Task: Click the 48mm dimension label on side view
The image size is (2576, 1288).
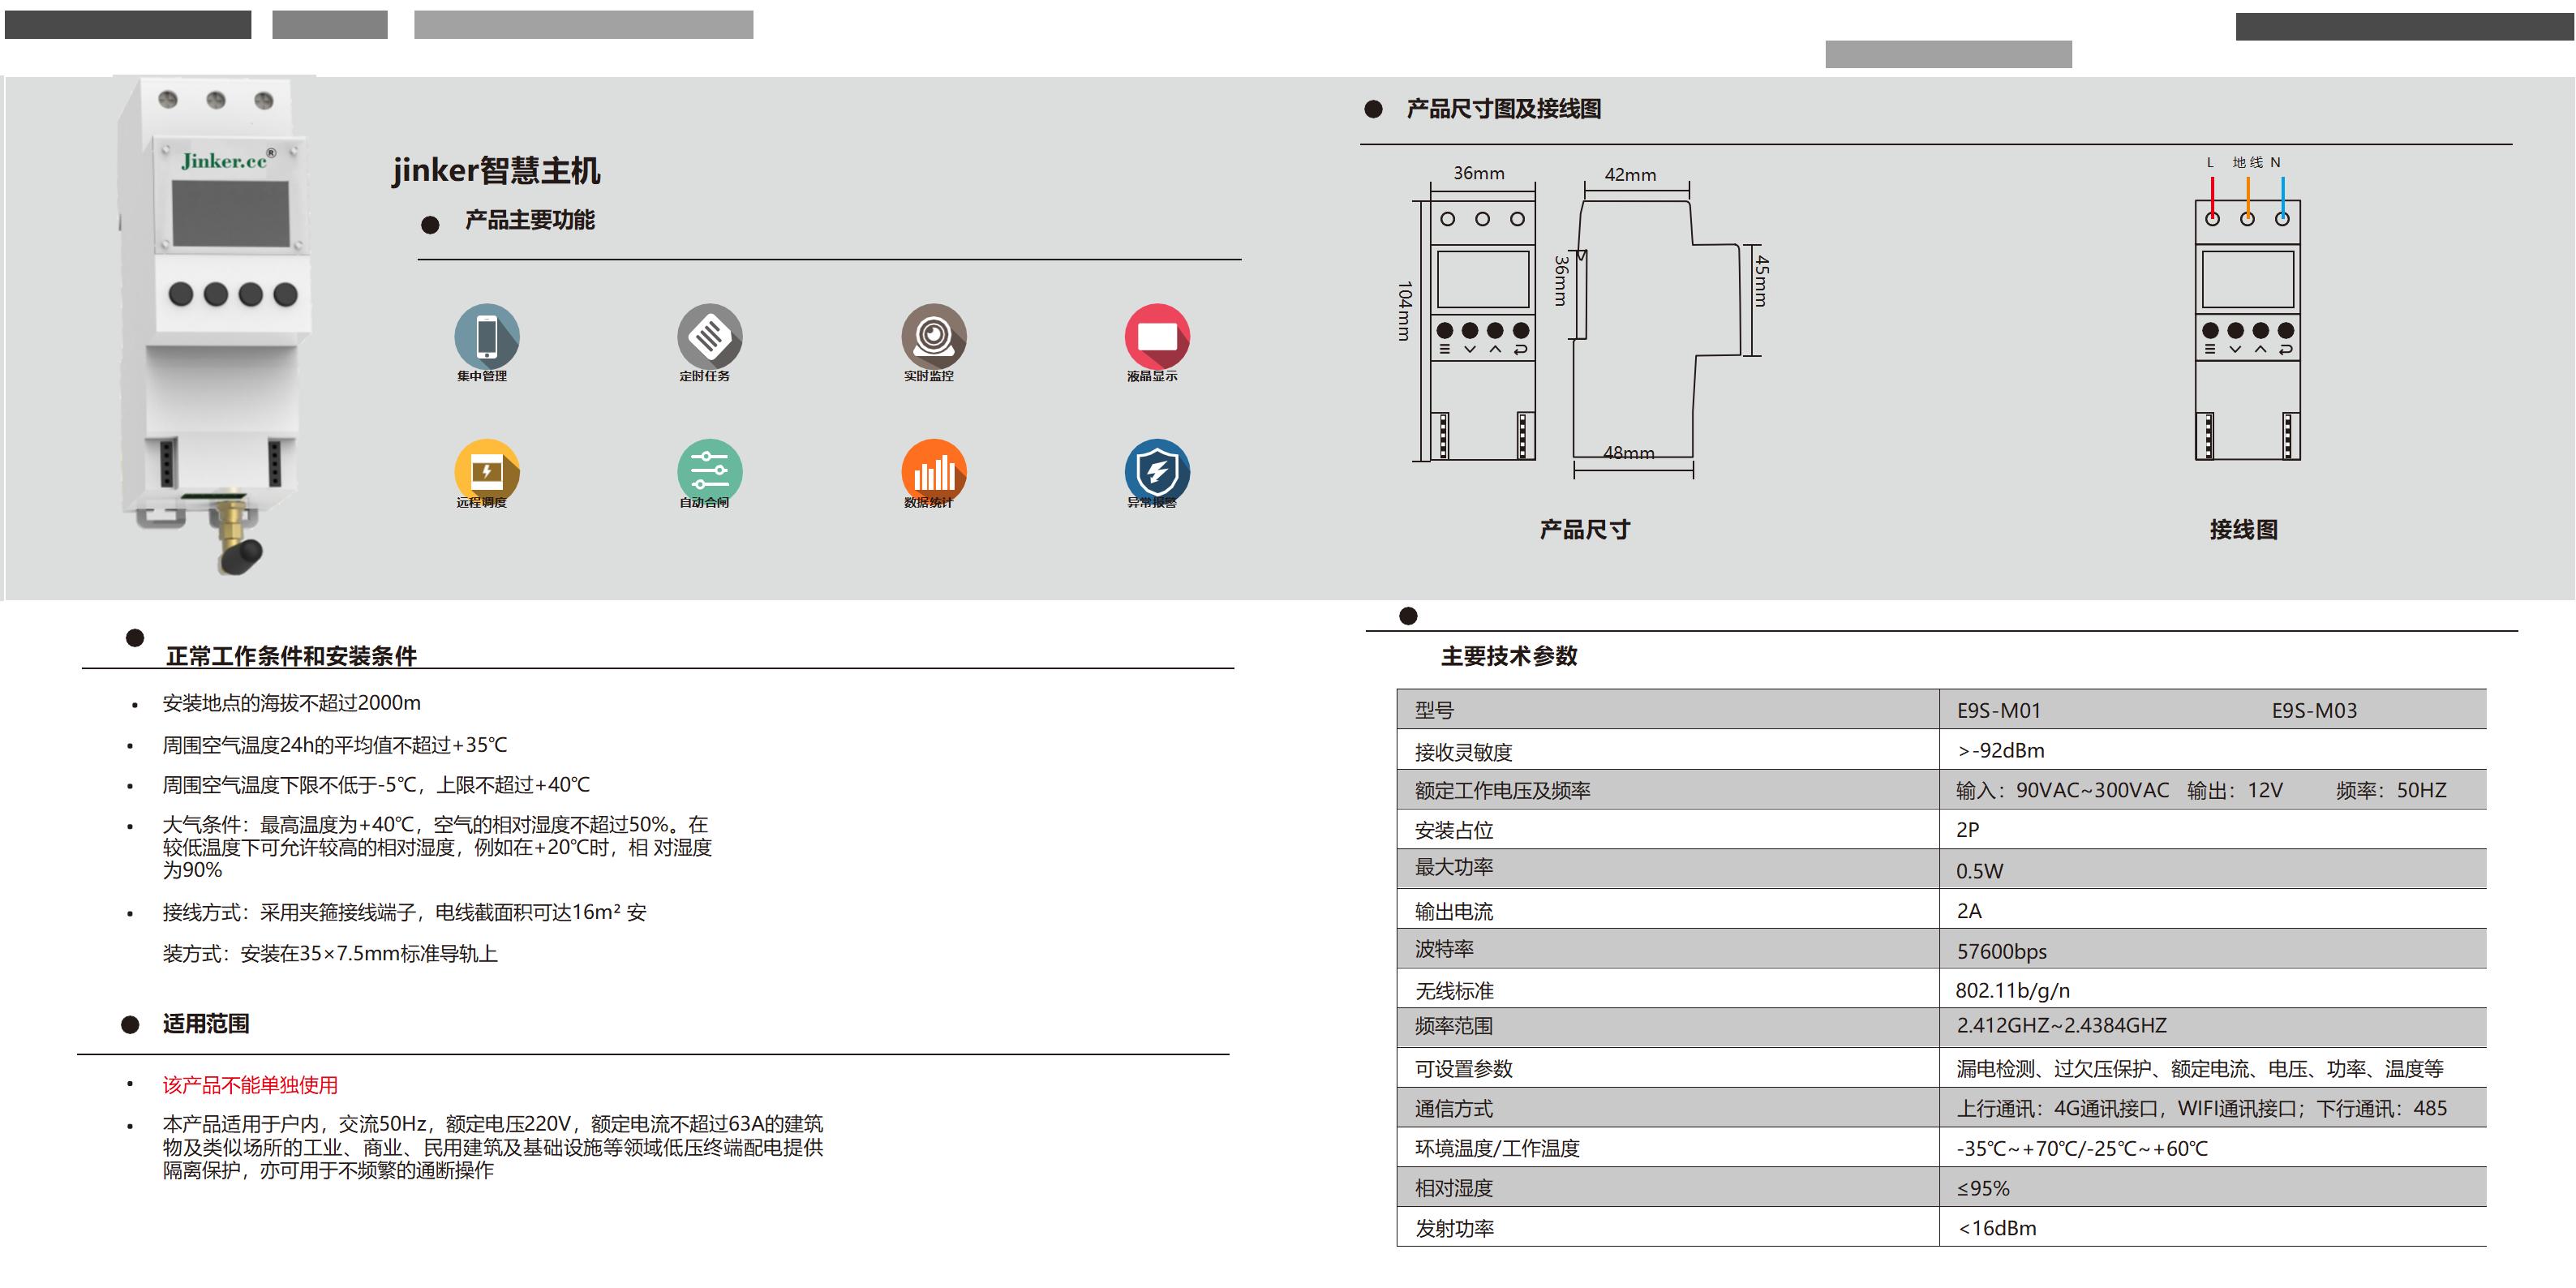Action: pos(1628,453)
